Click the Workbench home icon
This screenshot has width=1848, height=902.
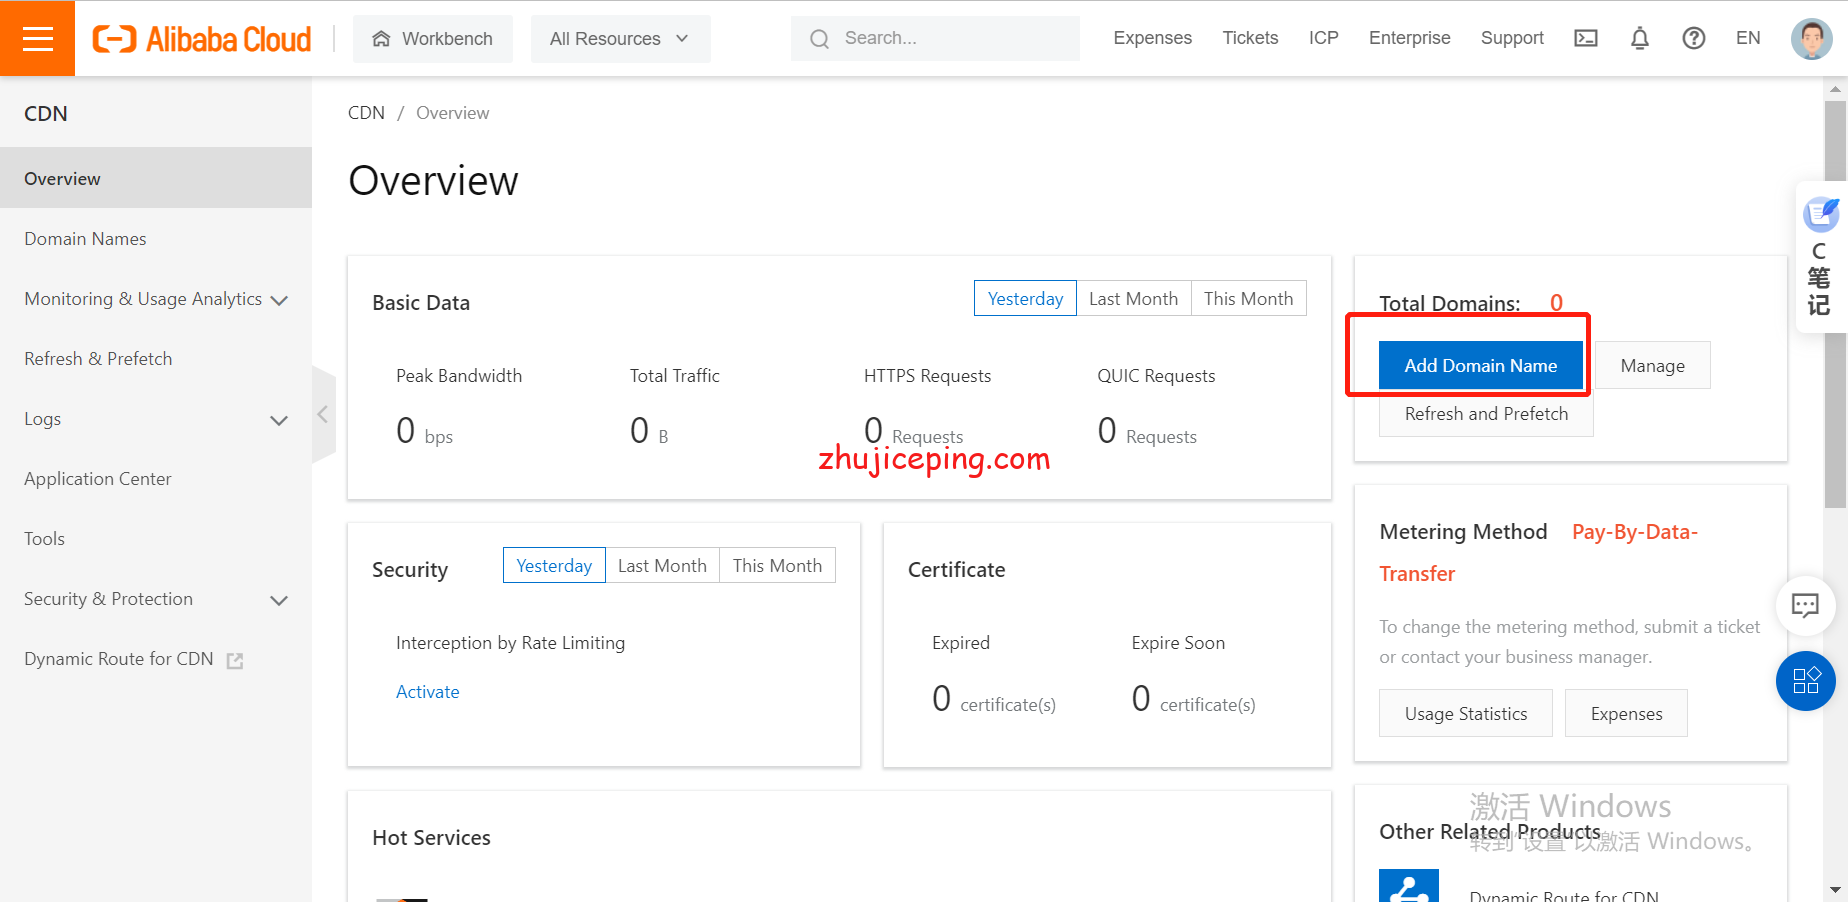click(381, 39)
